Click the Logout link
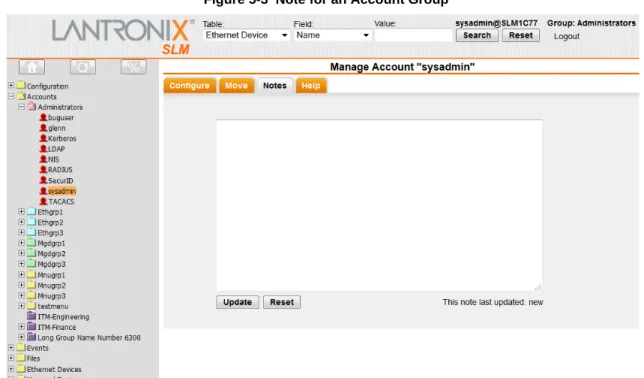644x378 pixels. click(x=566, y=36)
